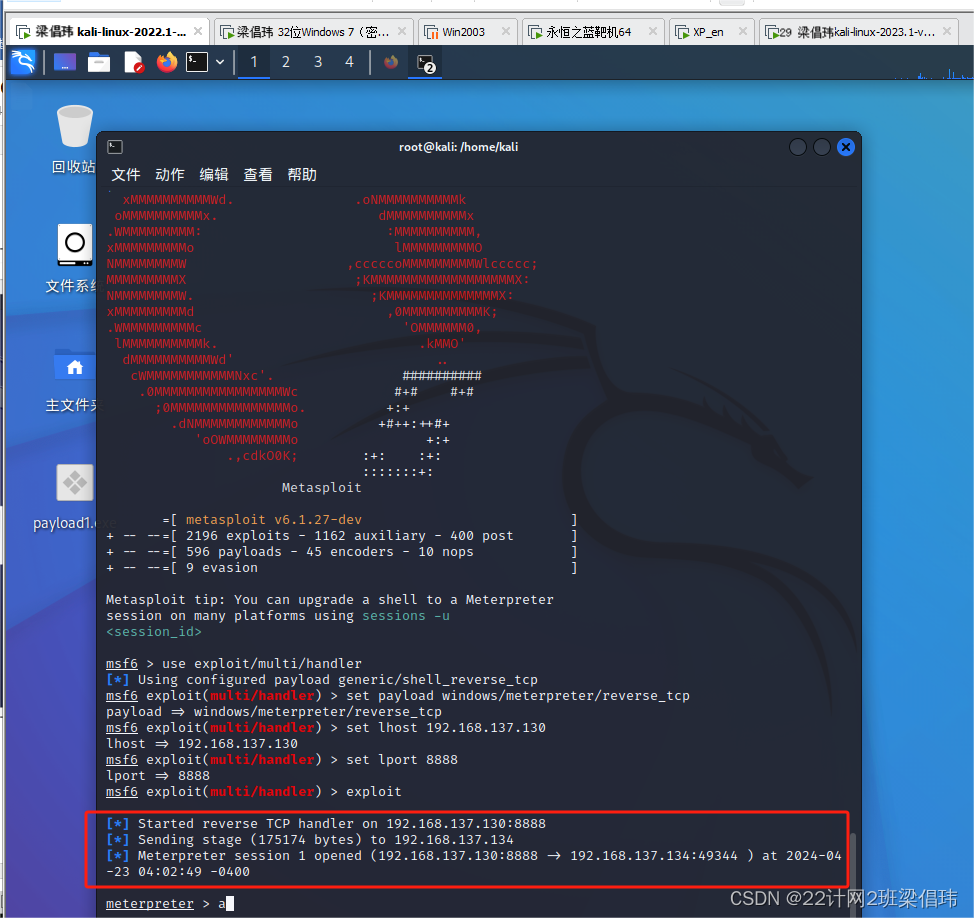Click the 'Metasploit' banner title text
Screen dimensions: 974x918
click(321, 488)
